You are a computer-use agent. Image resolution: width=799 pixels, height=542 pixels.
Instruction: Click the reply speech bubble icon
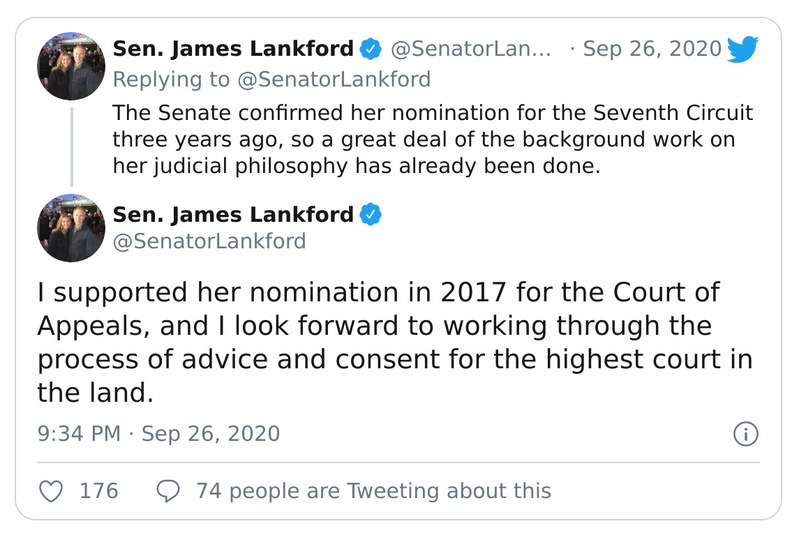pyautogui.click(x=169, y=490)
